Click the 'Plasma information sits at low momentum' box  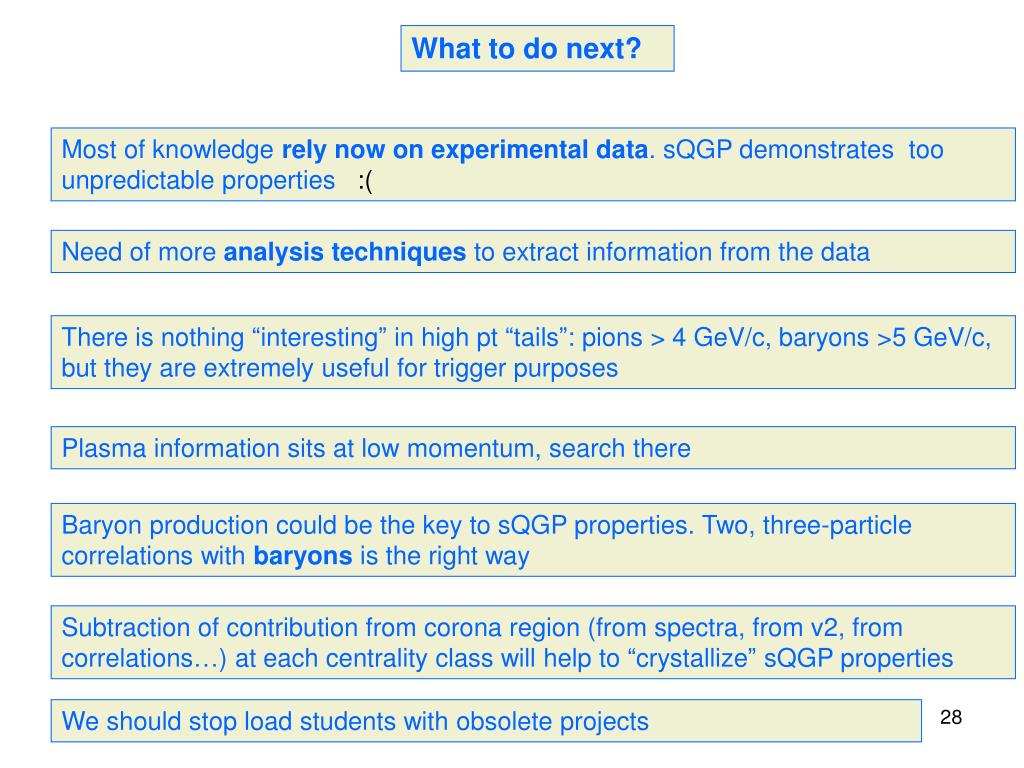[x=533, y=448]
